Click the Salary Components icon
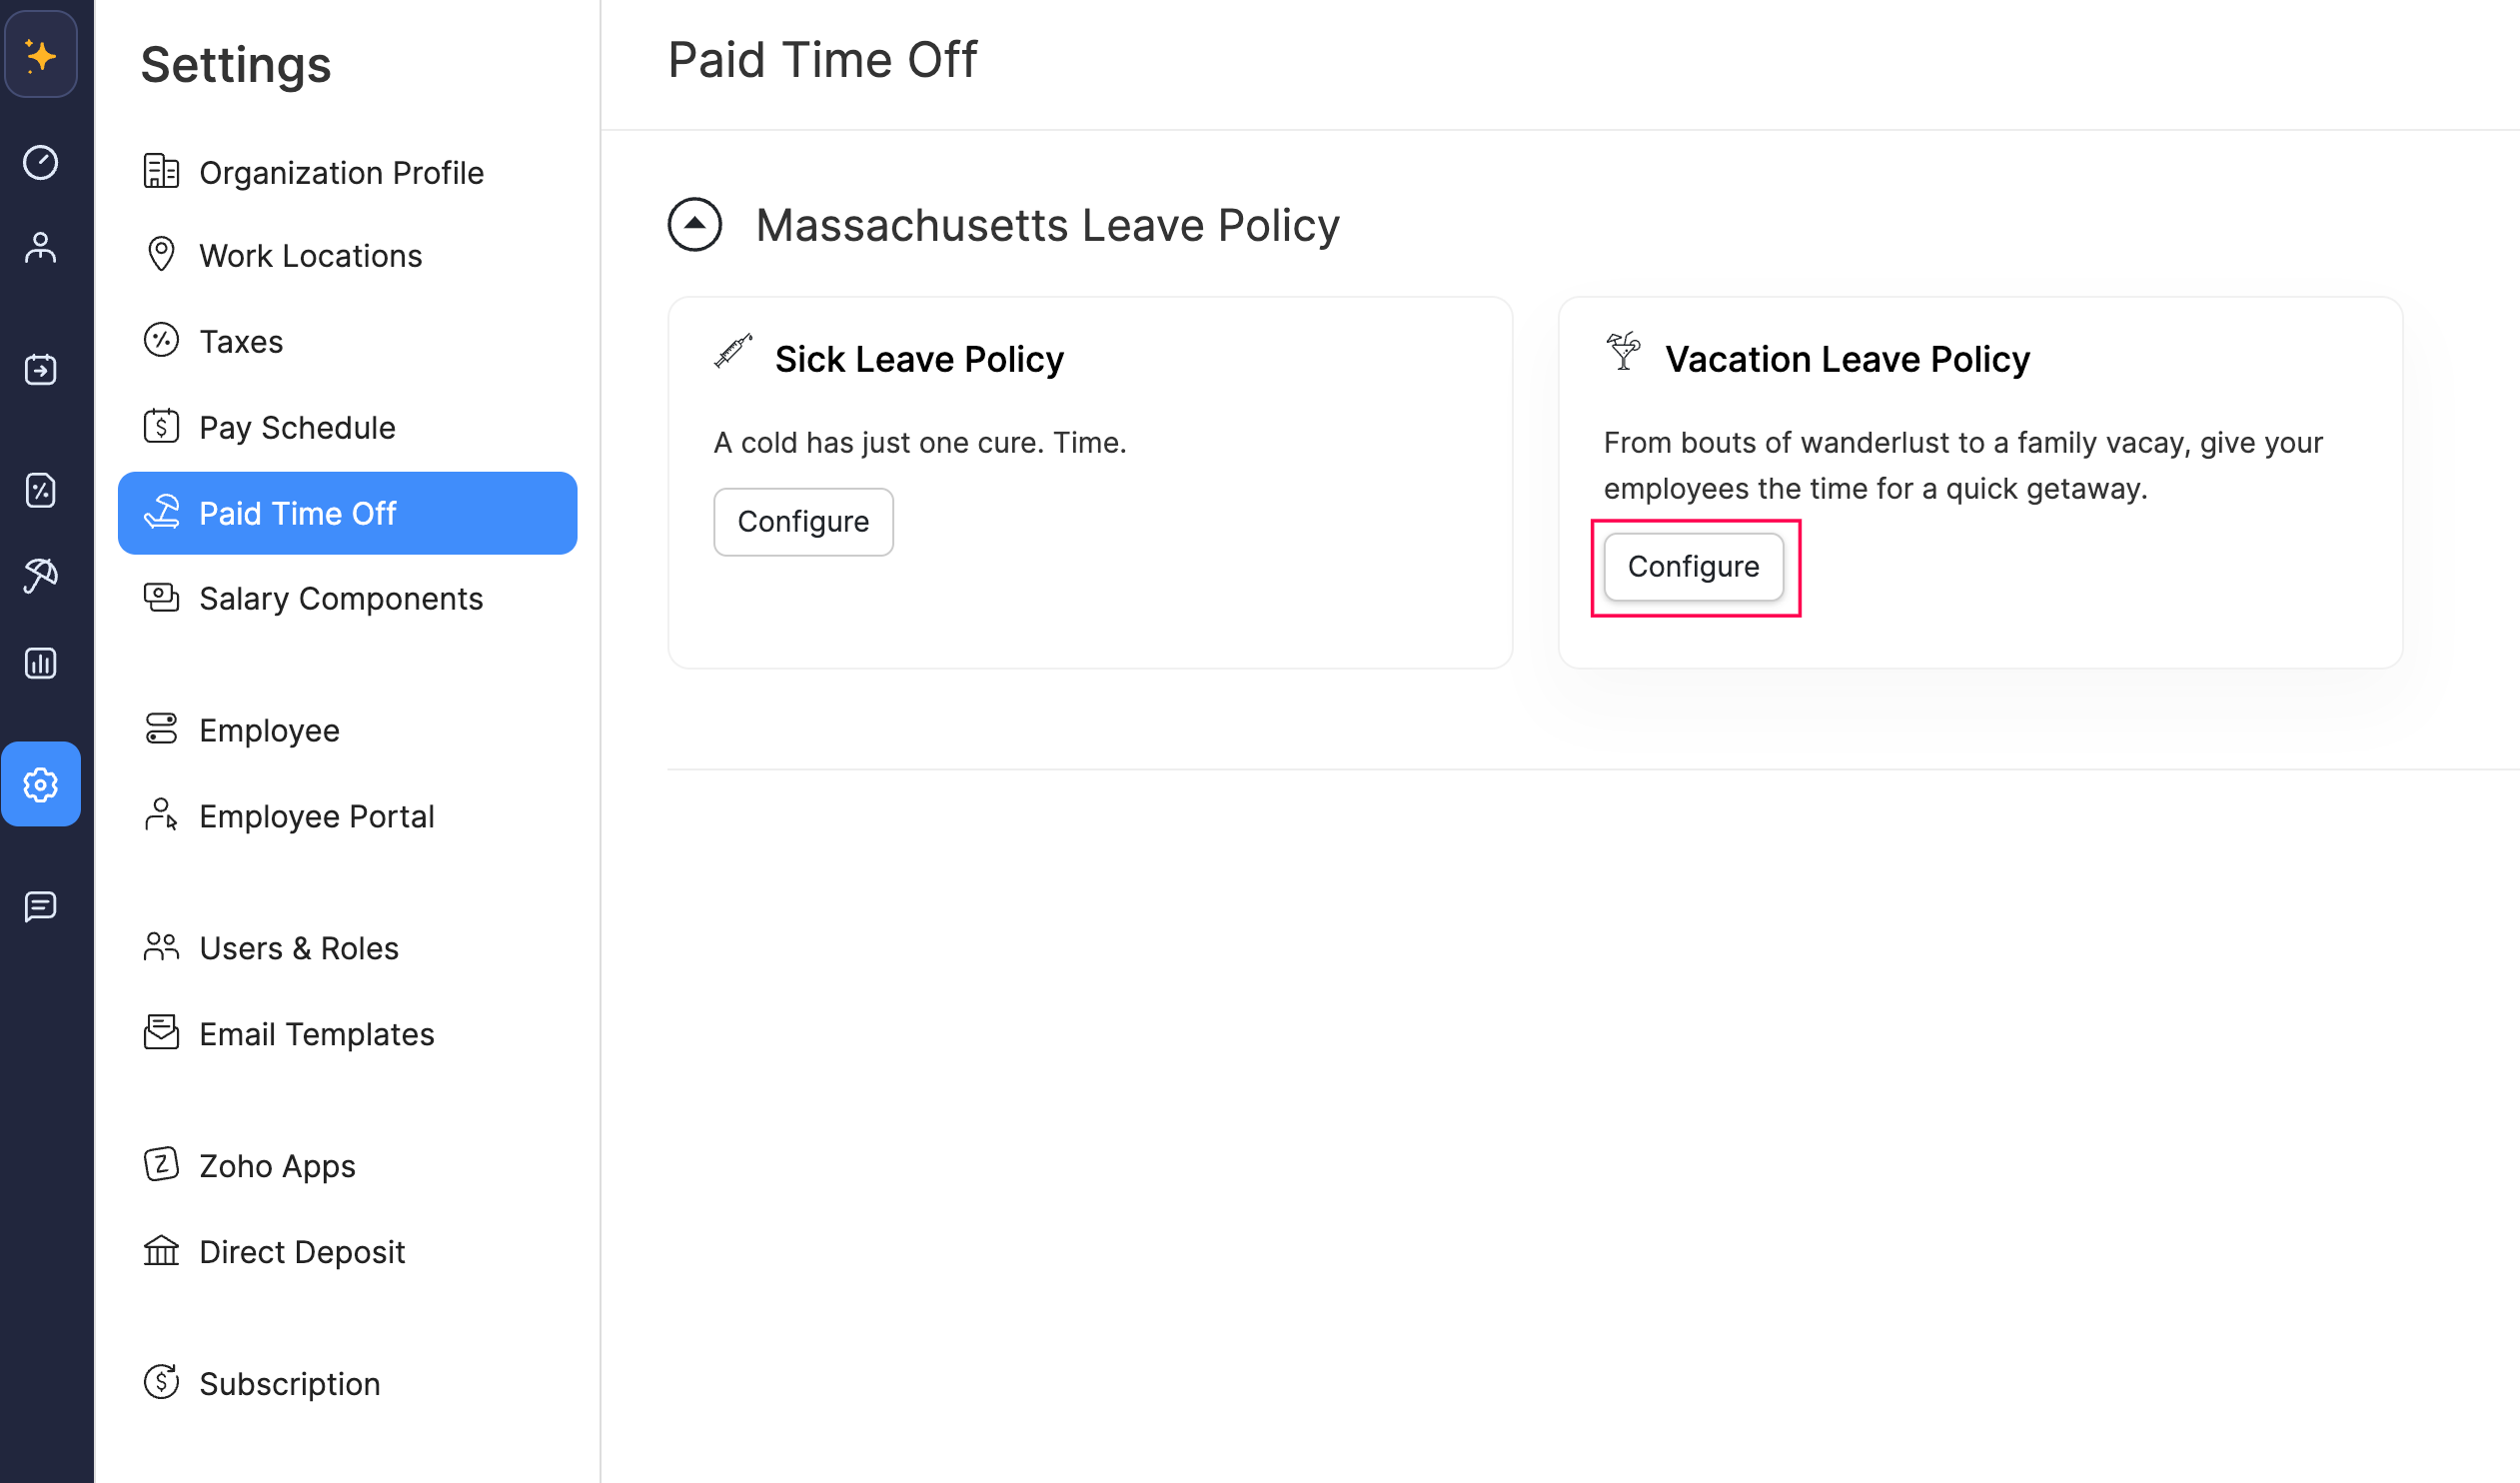This screenshot has width=2520, height=1483. coord(162,599)
